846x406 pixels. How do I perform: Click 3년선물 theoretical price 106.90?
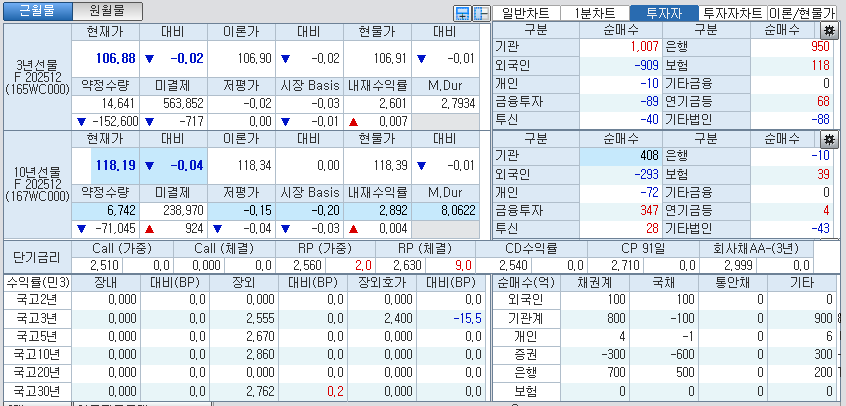(254, 58)
